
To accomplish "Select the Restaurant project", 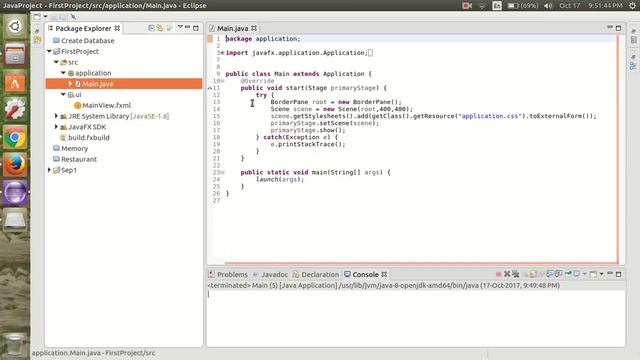I will coord(75,159).
